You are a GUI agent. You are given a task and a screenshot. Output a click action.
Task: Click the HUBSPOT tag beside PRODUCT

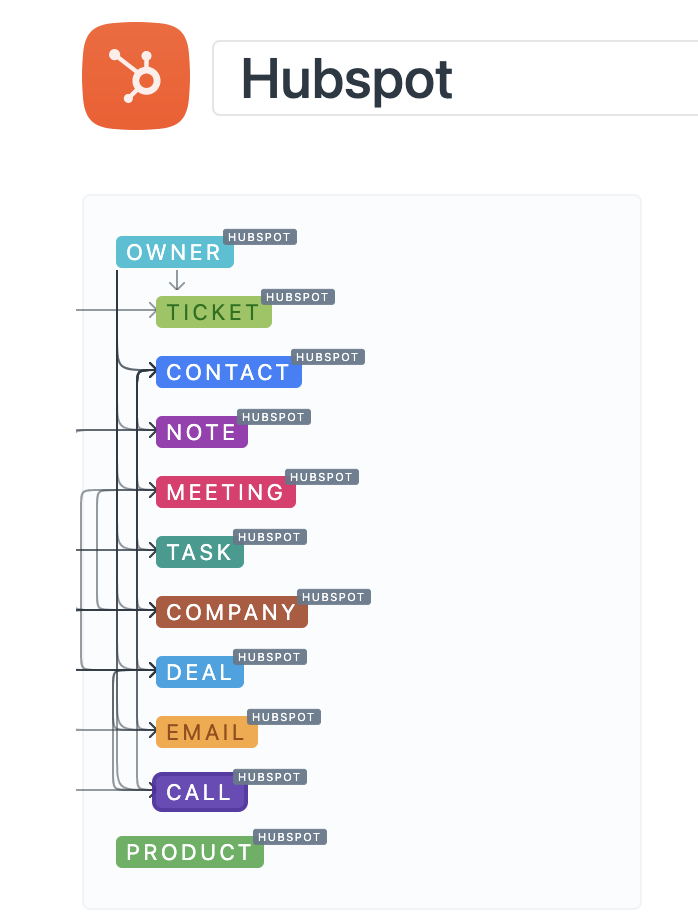[290, 837]
